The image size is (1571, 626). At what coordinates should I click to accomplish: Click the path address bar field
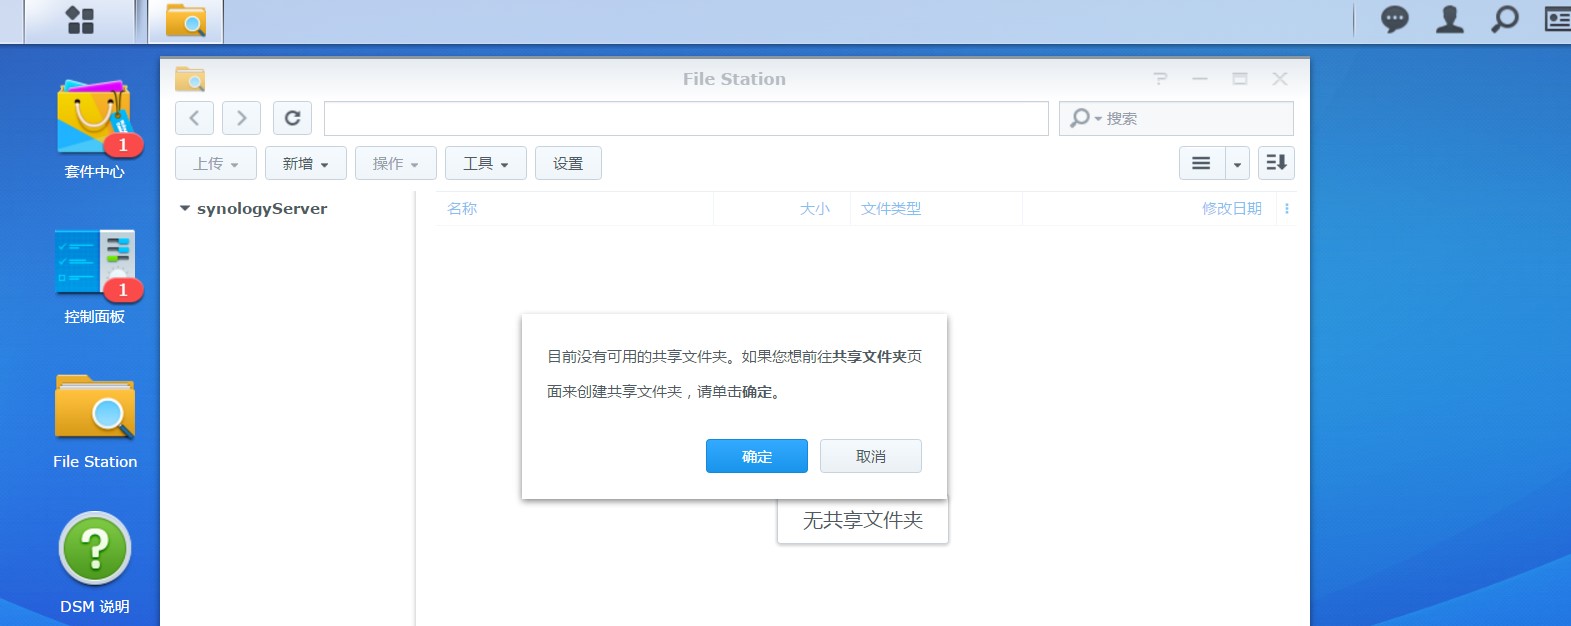pyautogui.click(x=686, y=118)
